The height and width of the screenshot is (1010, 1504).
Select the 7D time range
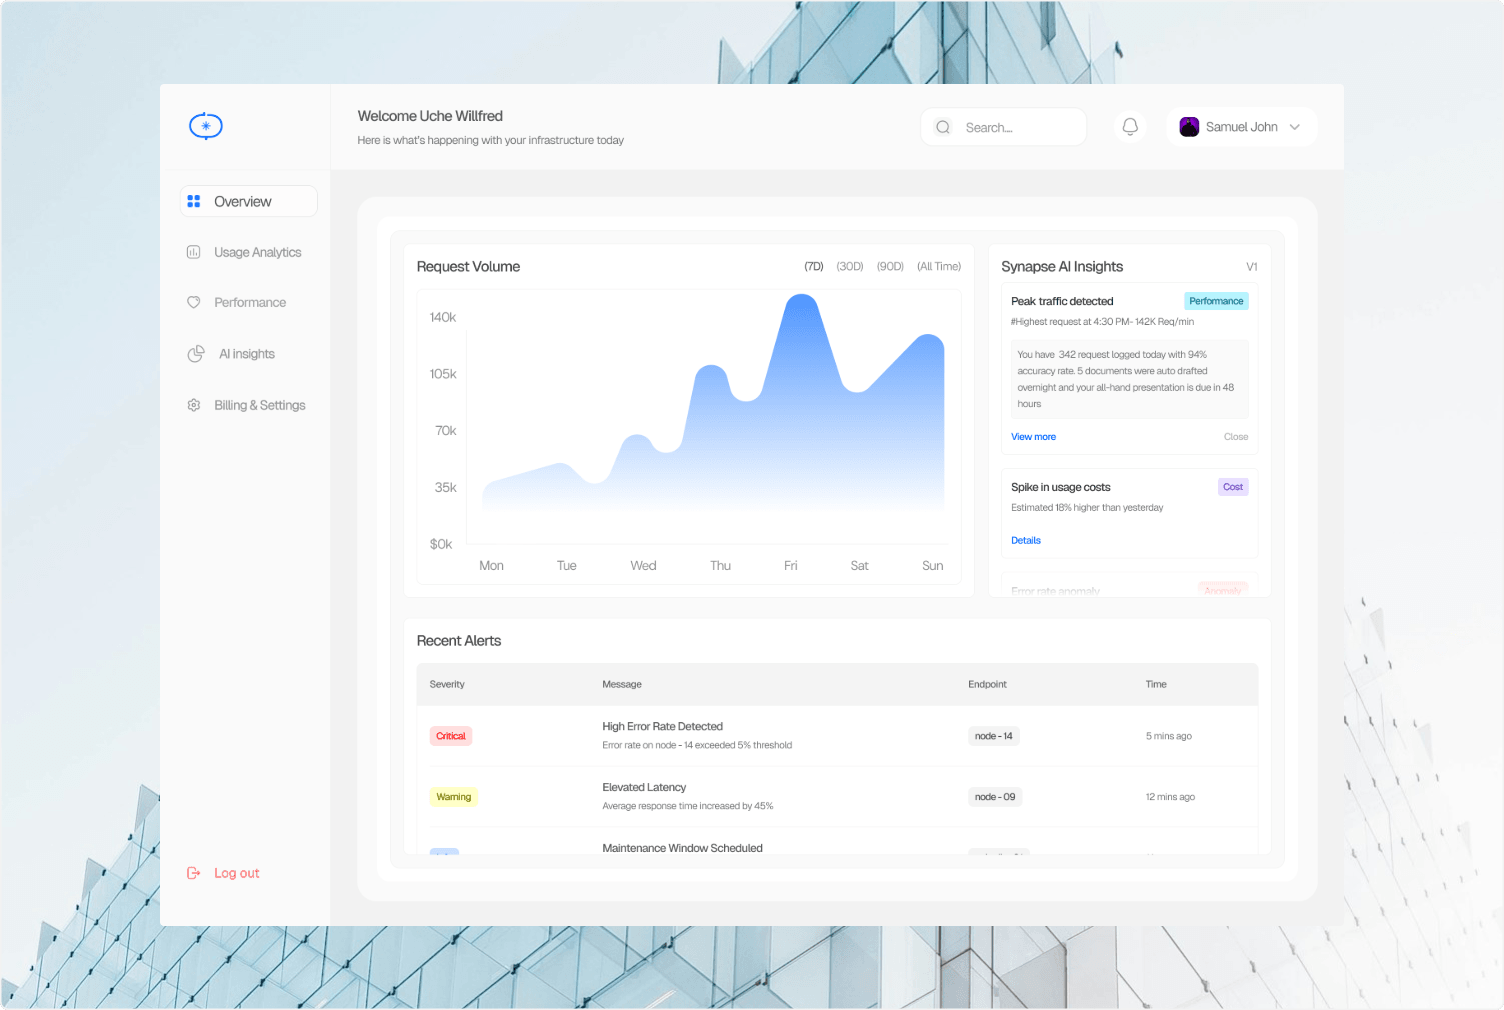(x=814, y=266)
